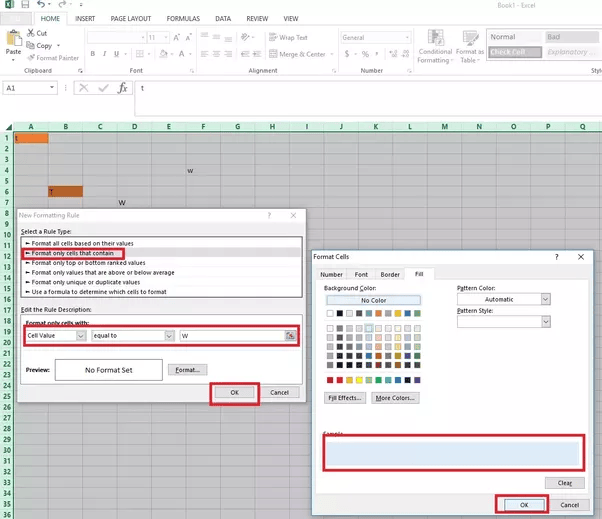The height and width of the screenshot is (519, 602).
Task: Switch to Number tab in Format Cells
Action: point(331,274)
